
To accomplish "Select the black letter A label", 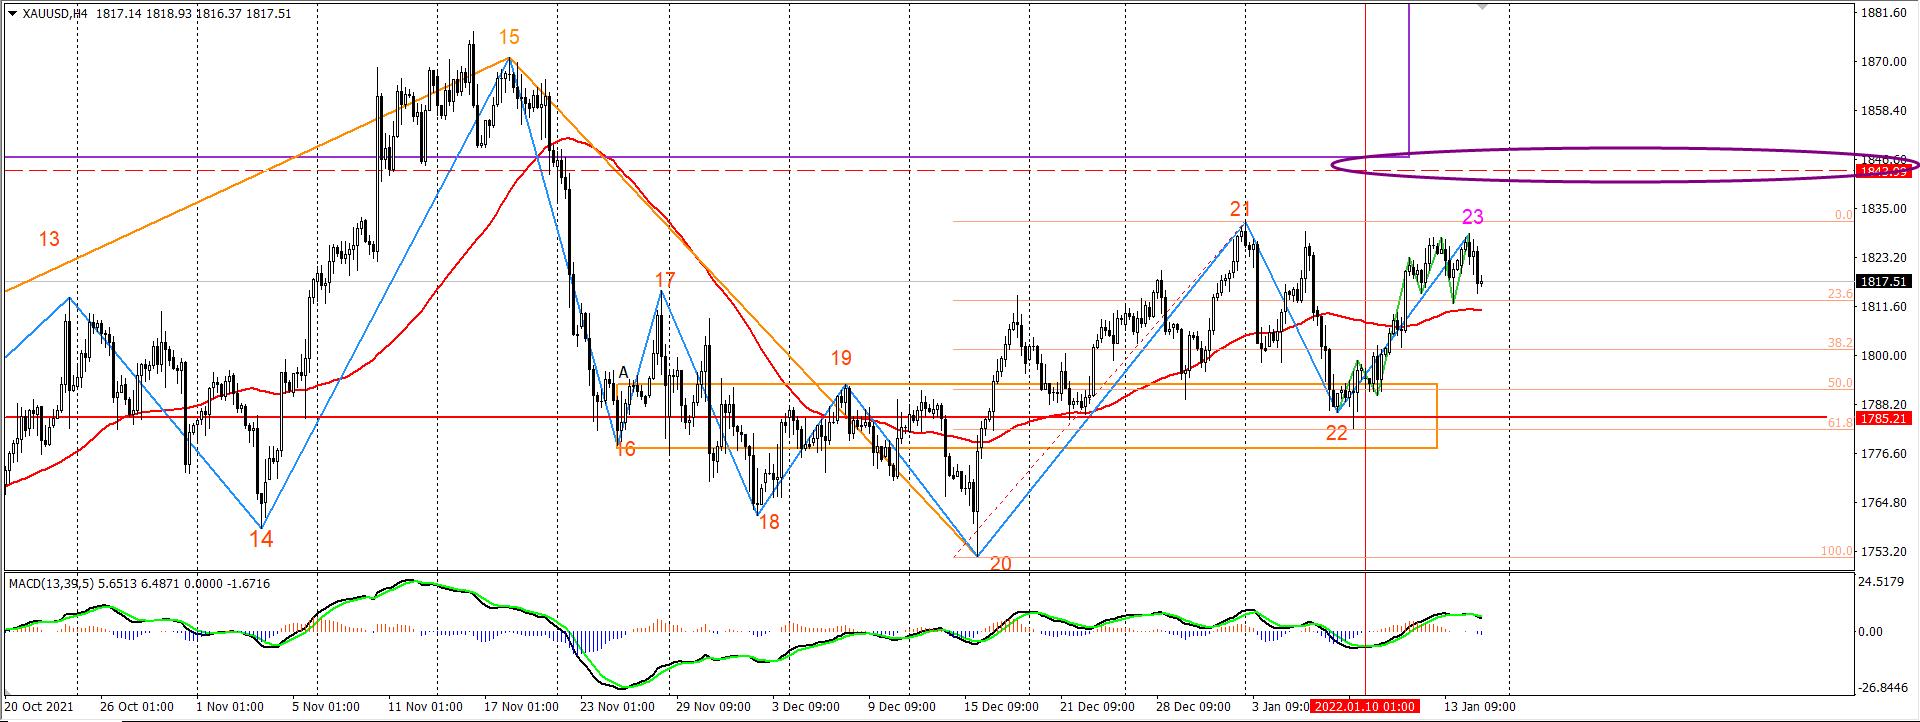I will (x=623, y=373).
